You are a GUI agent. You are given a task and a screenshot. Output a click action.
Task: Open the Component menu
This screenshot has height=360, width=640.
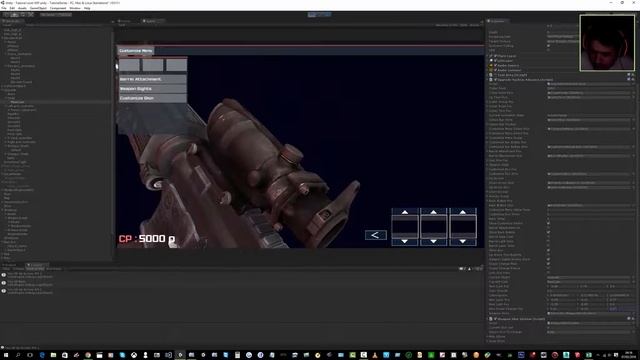[x=58, y=8]
